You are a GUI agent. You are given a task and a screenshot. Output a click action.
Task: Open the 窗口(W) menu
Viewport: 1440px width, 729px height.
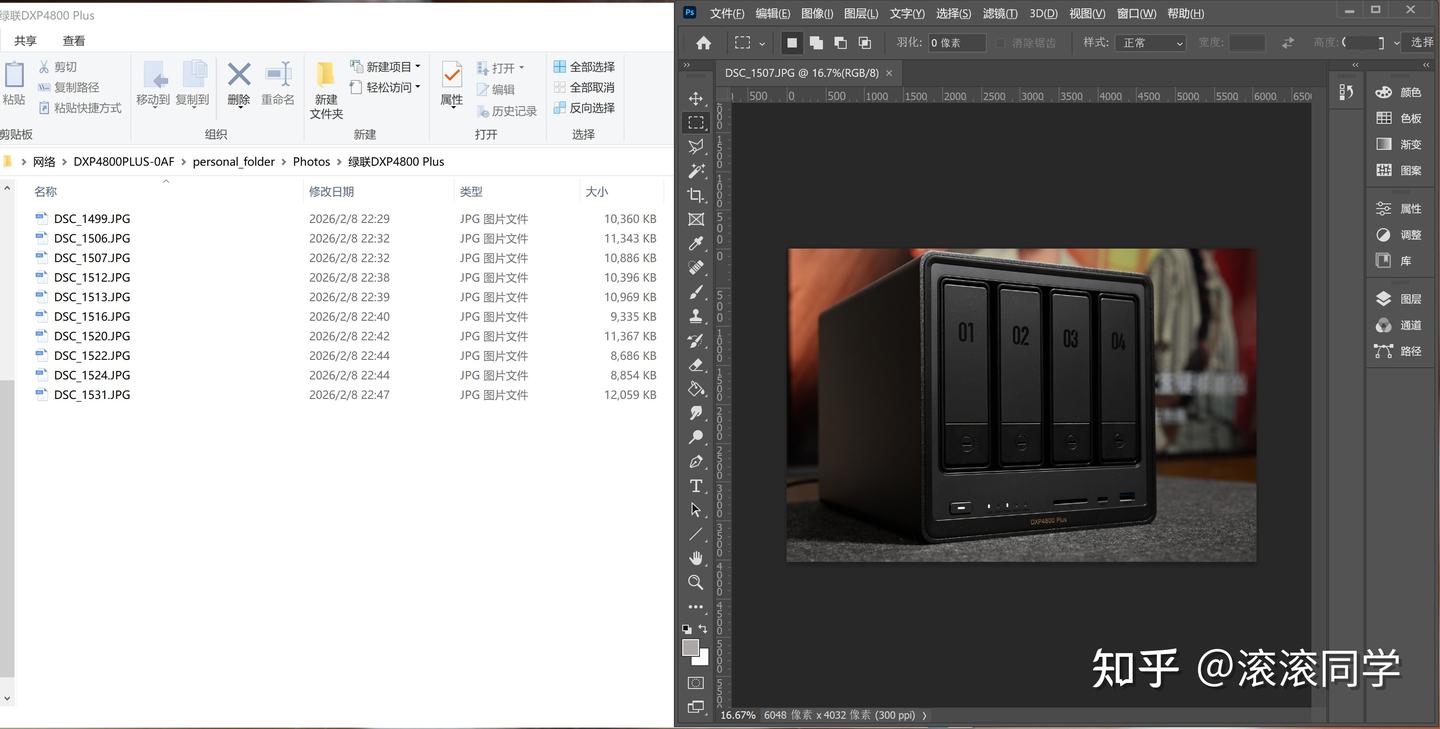[1136, 13]
